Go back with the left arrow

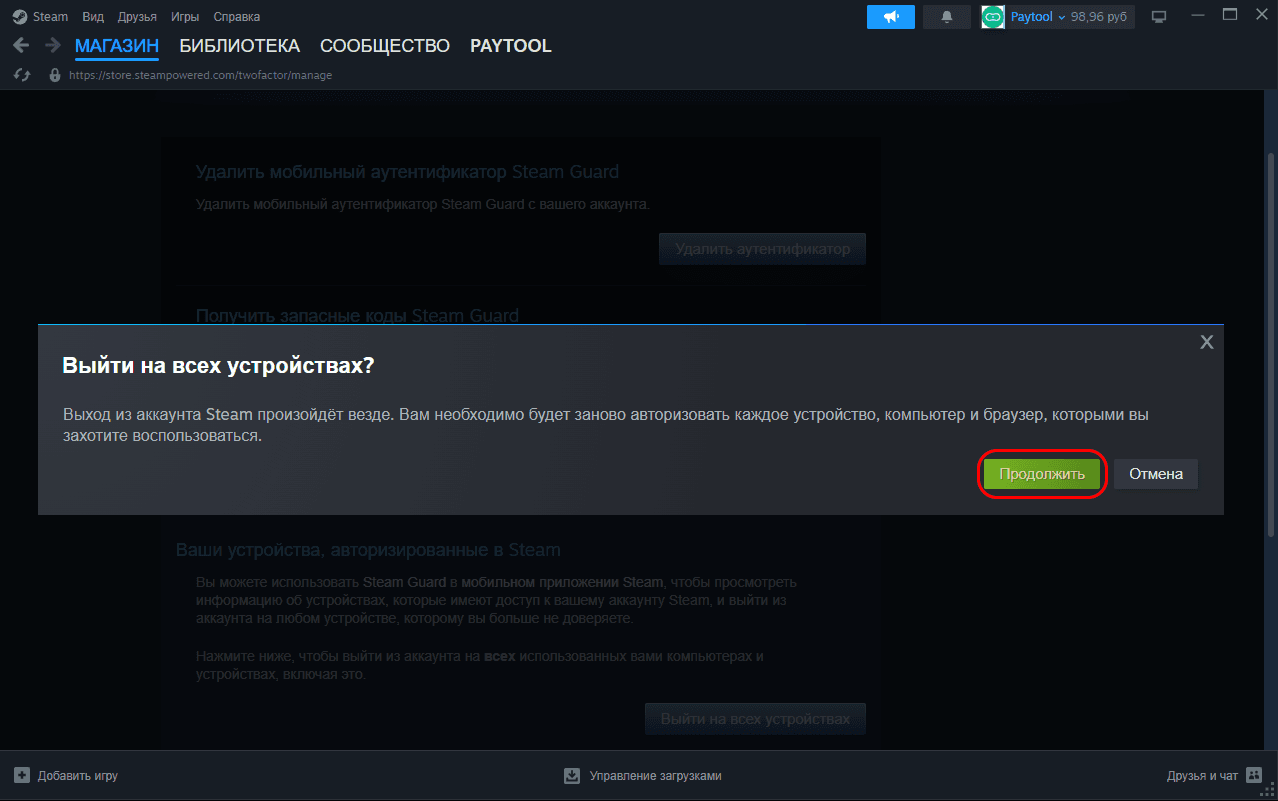pyautogui.click(x=20, y=46)
